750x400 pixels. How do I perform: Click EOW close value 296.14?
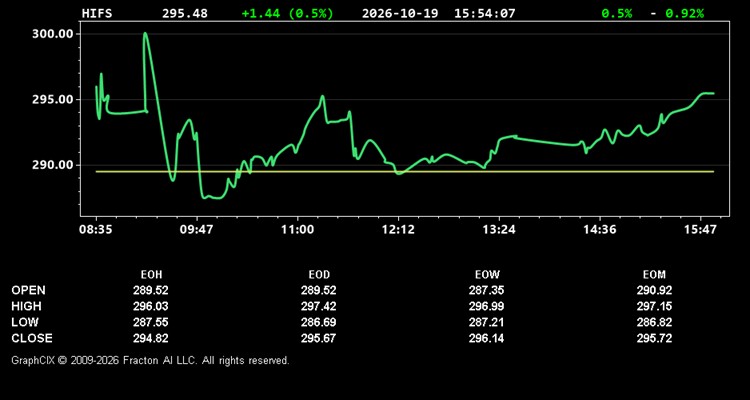pyautogui.click(x=486, y=338)
